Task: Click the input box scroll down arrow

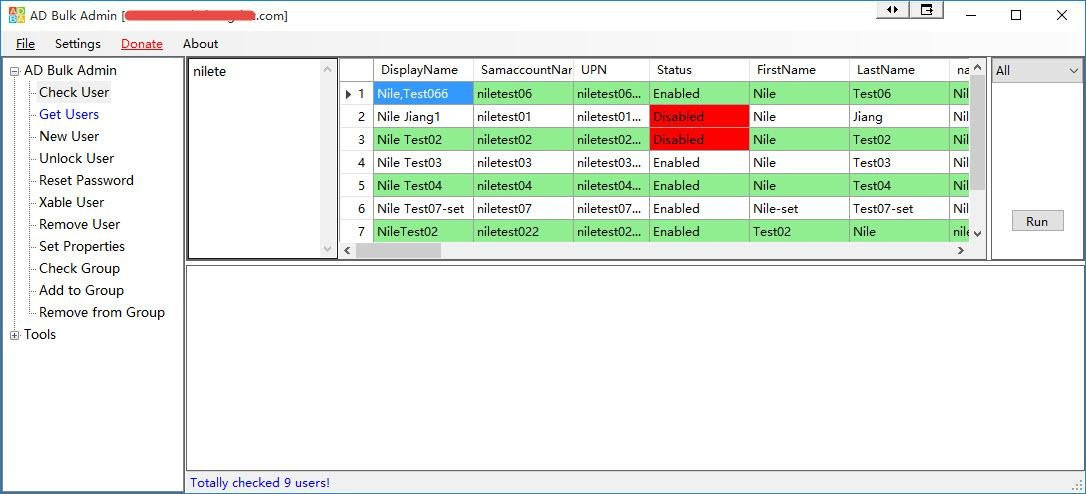Action: [328, 249]
